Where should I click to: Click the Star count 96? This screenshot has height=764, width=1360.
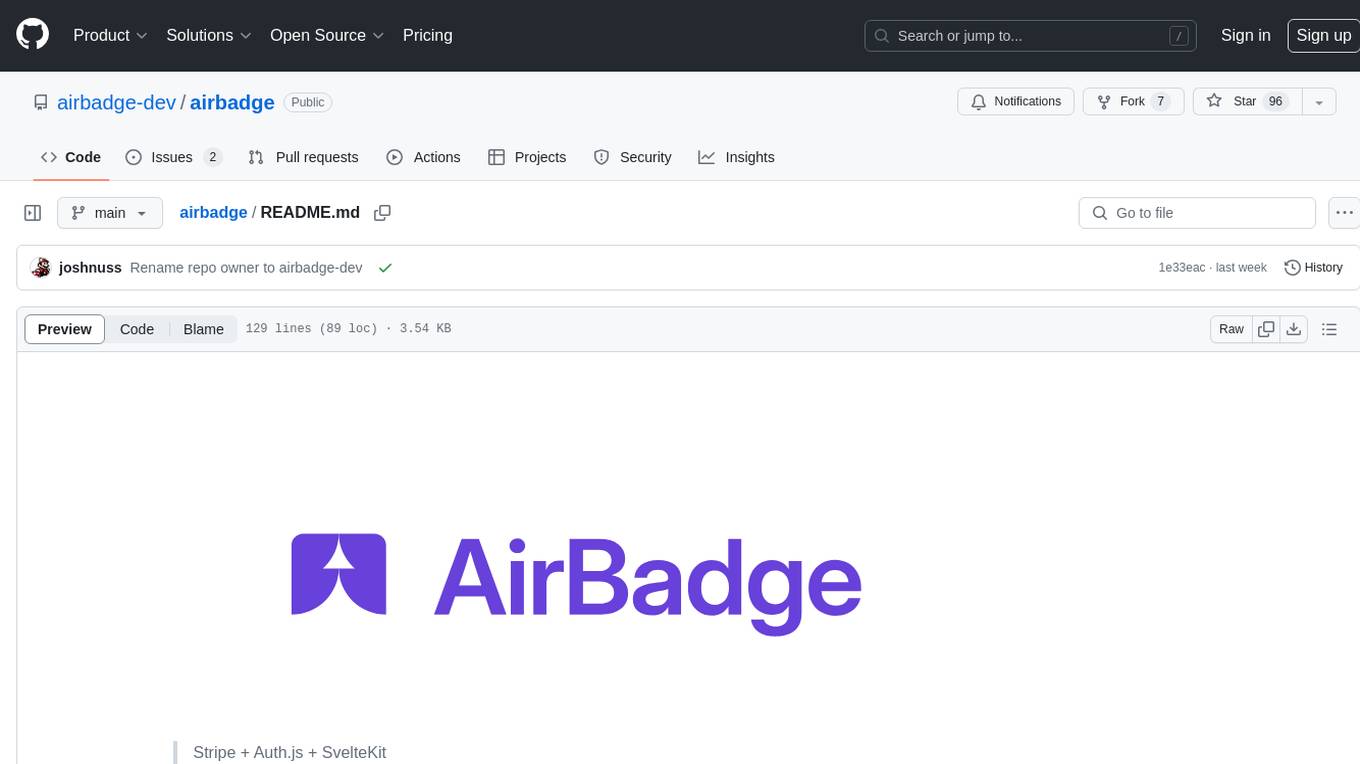coord(1275,102)
